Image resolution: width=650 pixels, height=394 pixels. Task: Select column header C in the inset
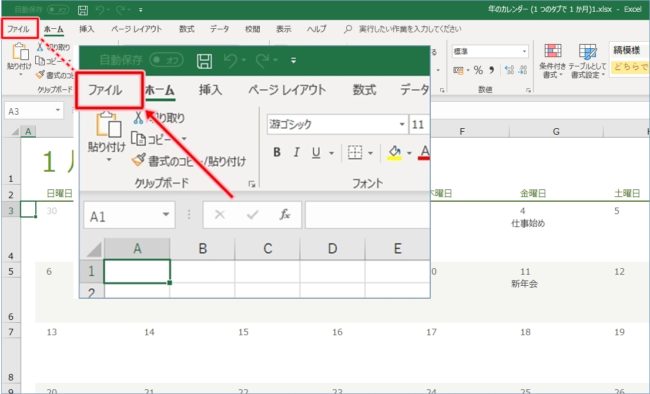click(267, 248)
